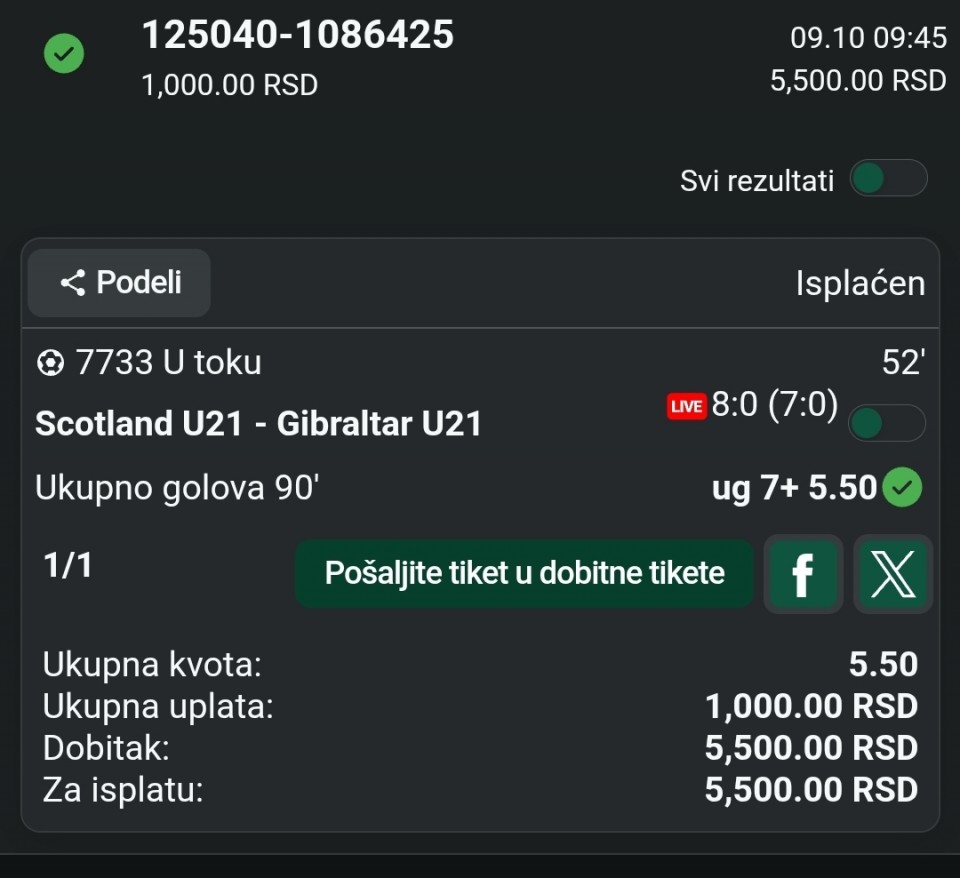Screen dimensions: 960x878
Task: Click the Za isplatu payout amount
Action: click(x=811, y=790)
